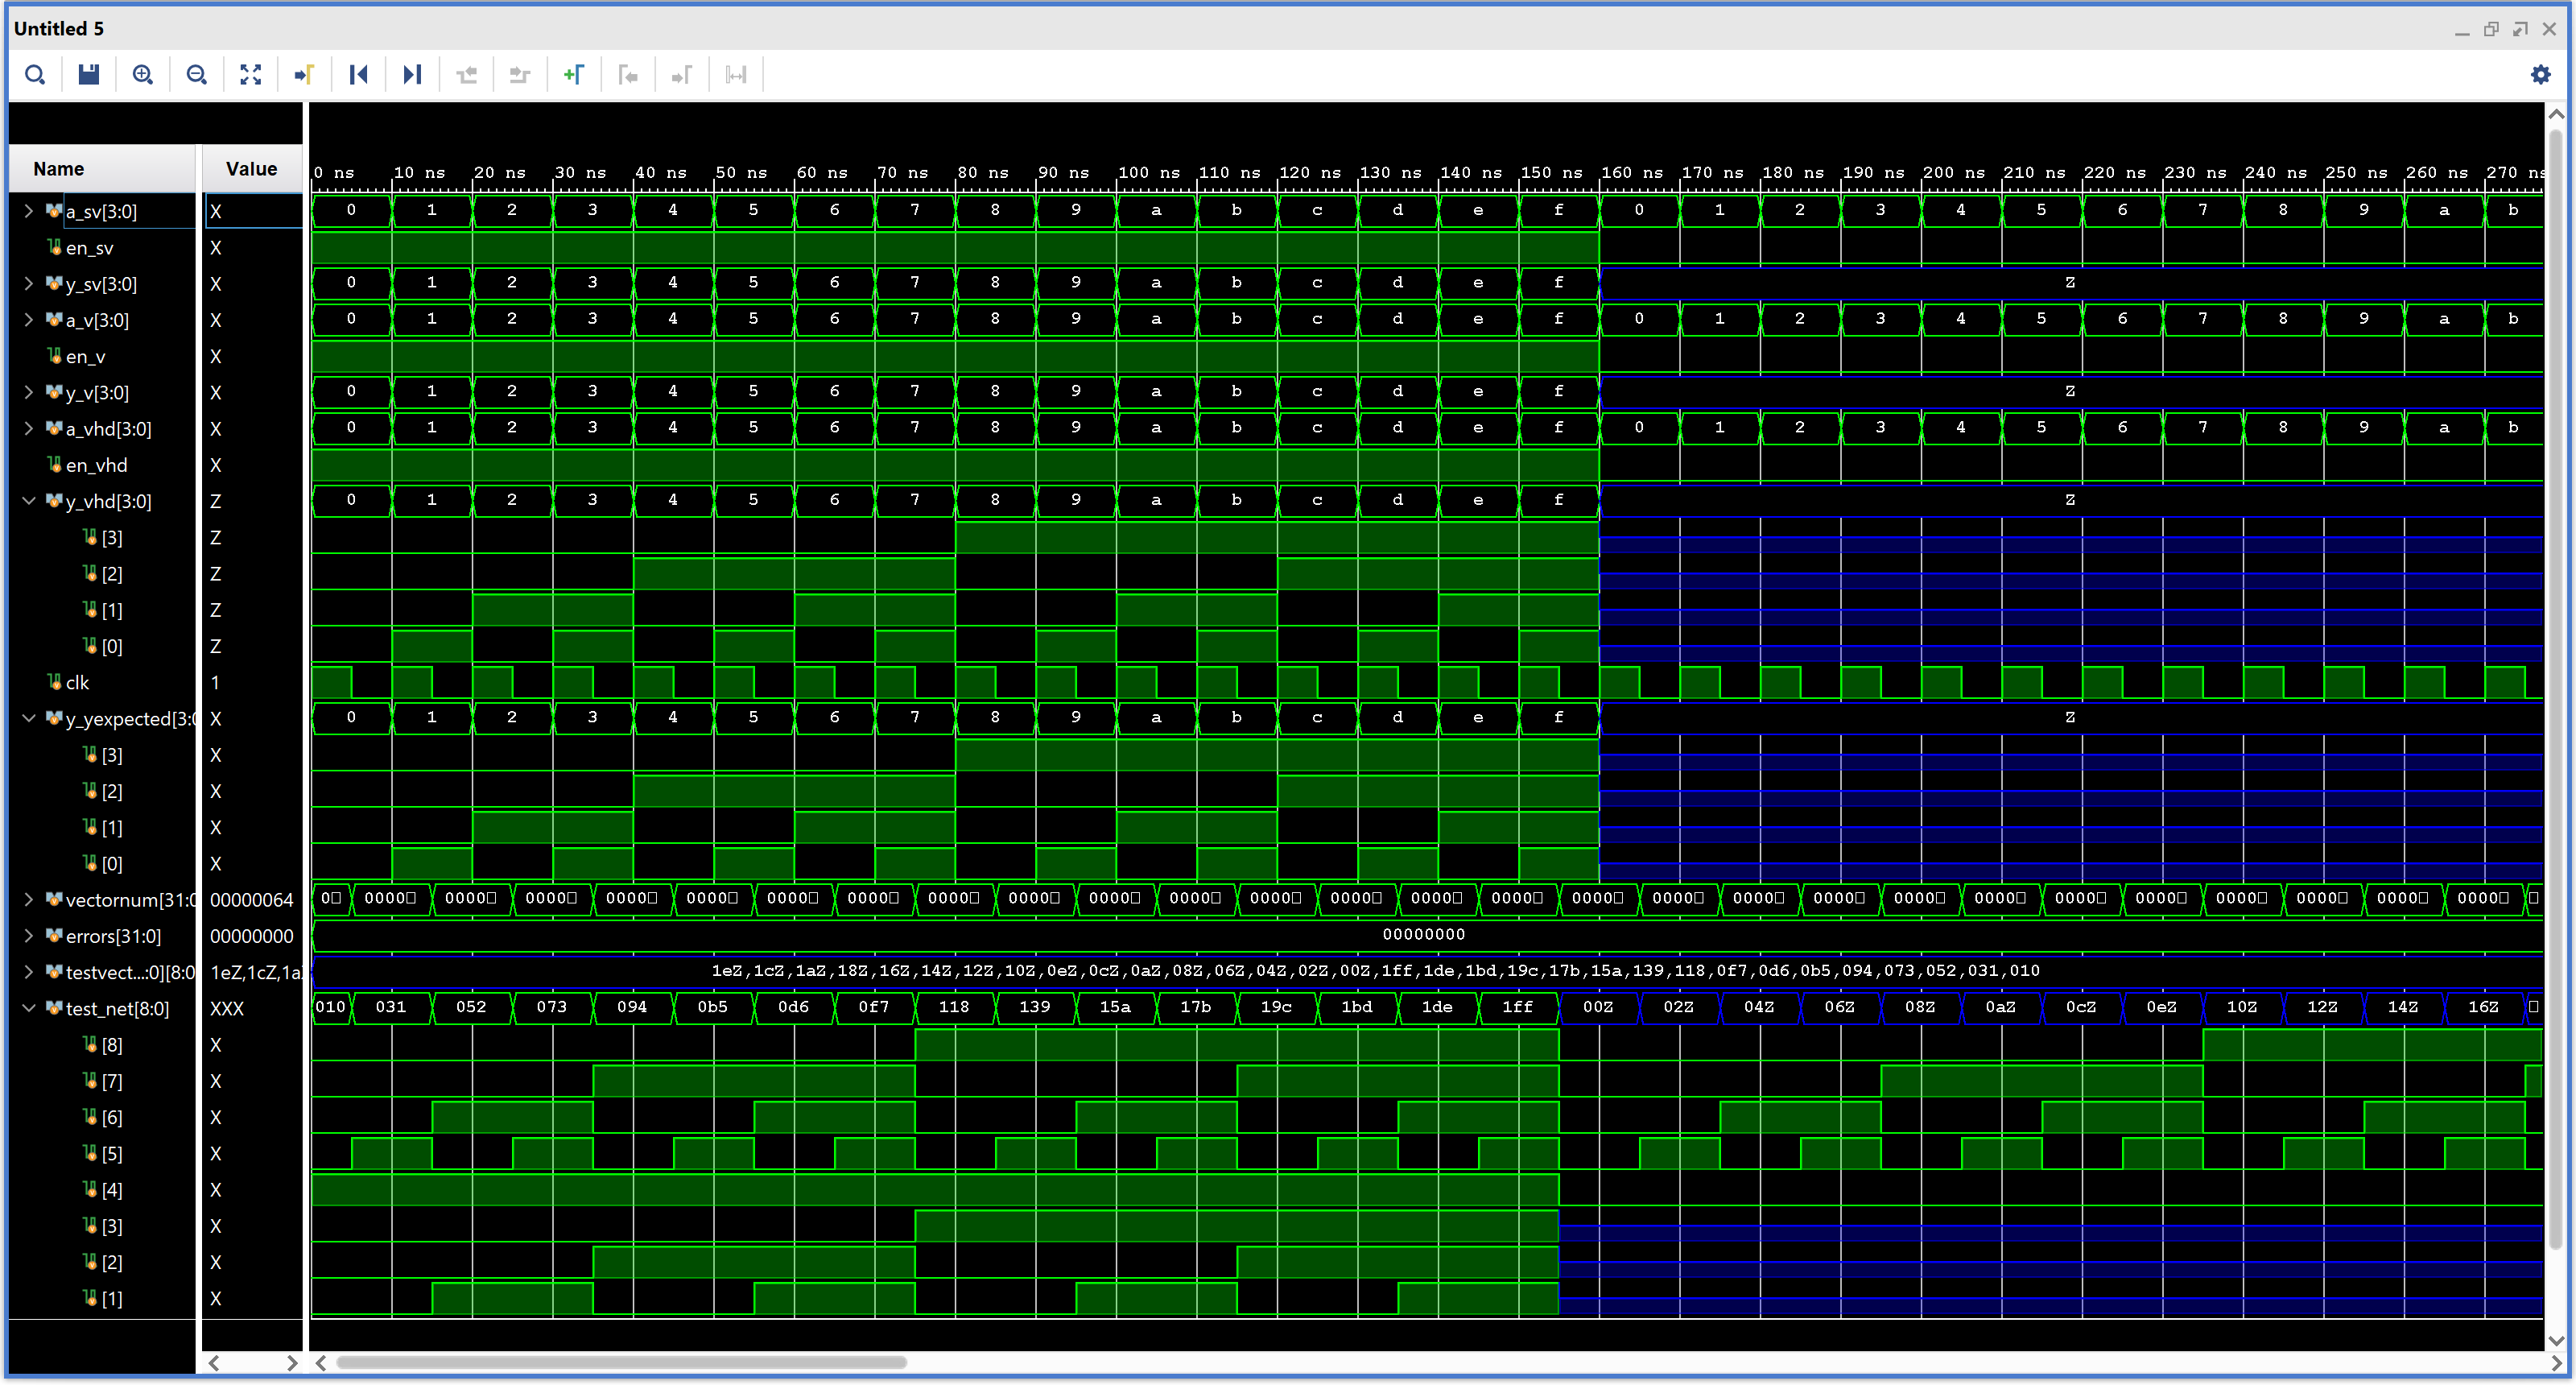The width and height of the screenshot is (2576, 1385).
Task: Select the en_vhd signal in name list
Action: coord(96,465)
